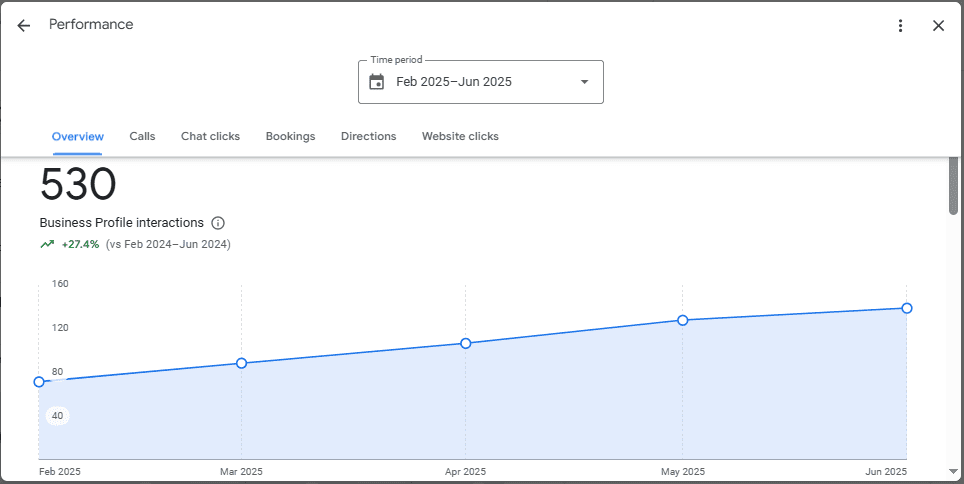This screenshot has width=964, height=484.
Task: Click the calendar icon in Time period
Action: [376, 82]
